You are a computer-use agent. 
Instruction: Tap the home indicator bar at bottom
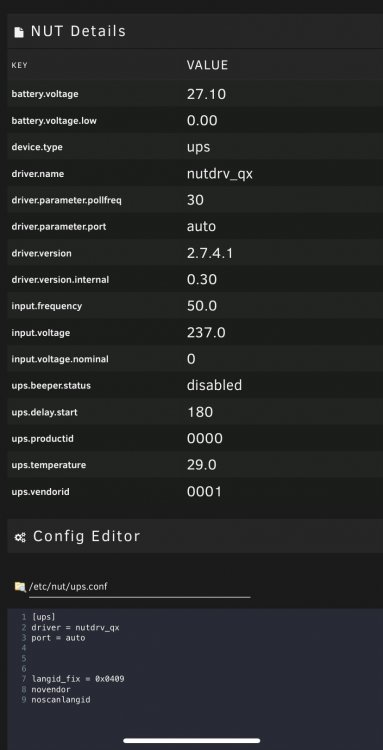(x=192, y=740)
